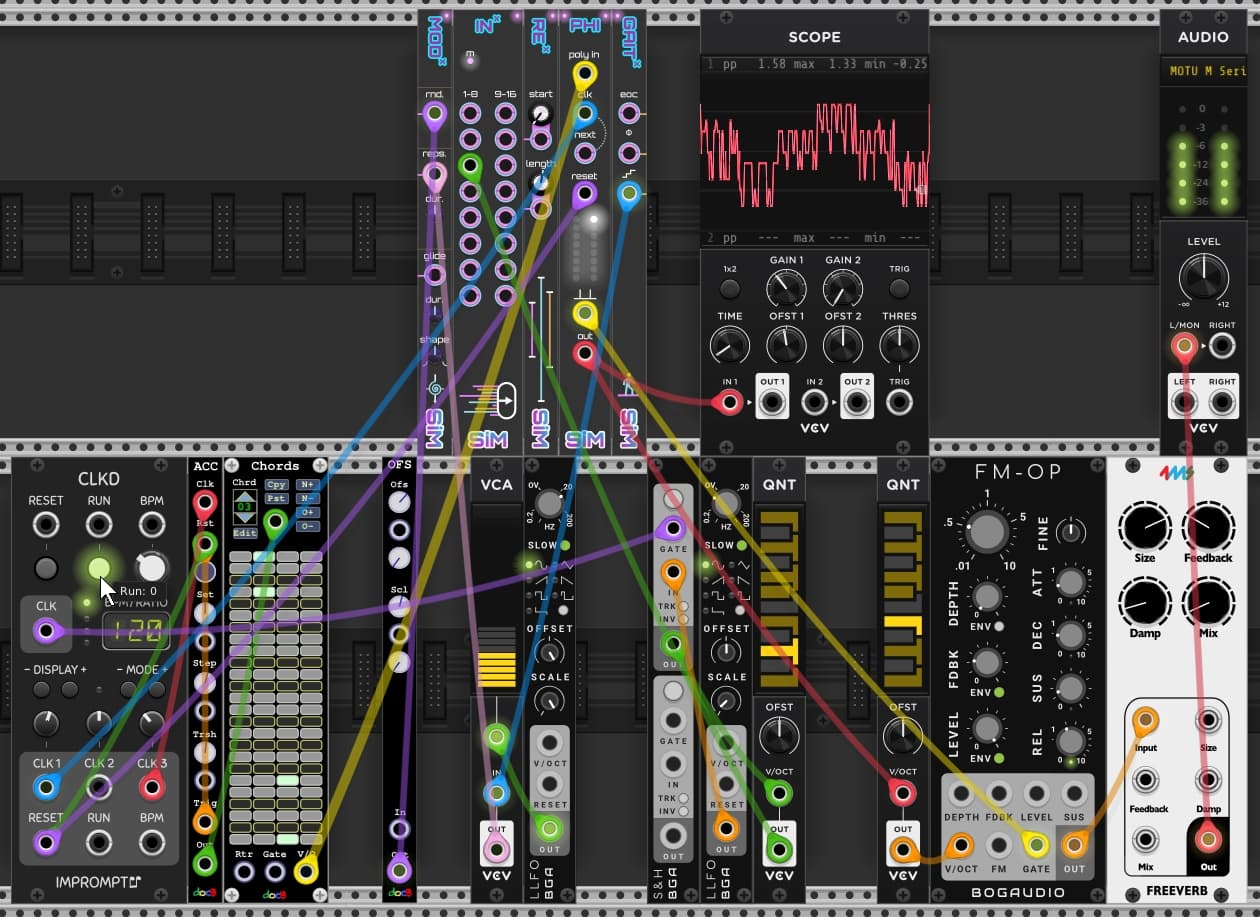Click the N+ button on Chords

(x=307, y=485)
